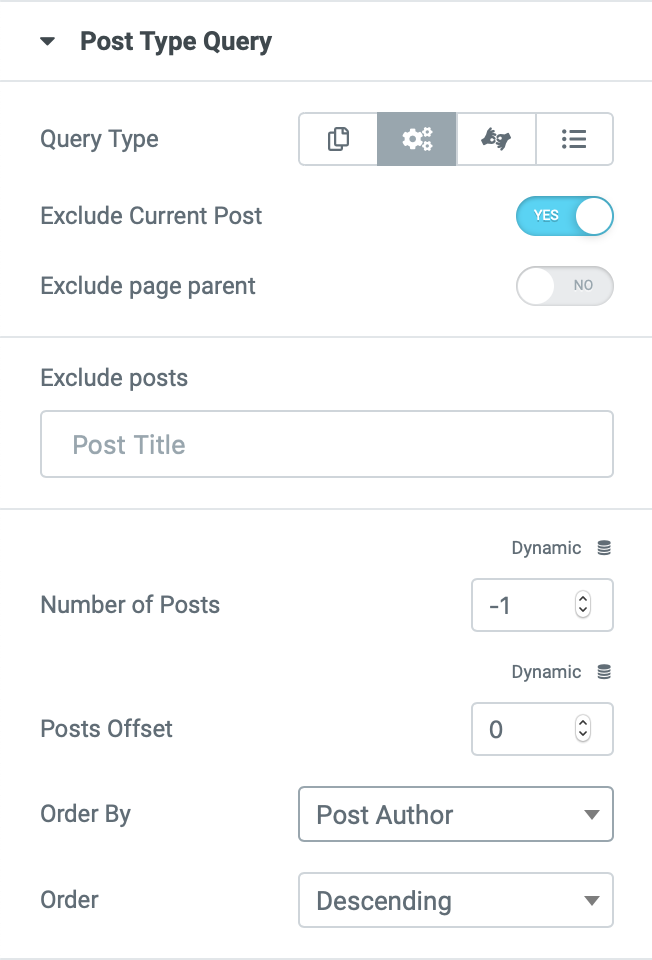This screenshot has width=652, height=960.
Task: Click the Dynamic label for Posts Offset
Action: tap(546, 672)
